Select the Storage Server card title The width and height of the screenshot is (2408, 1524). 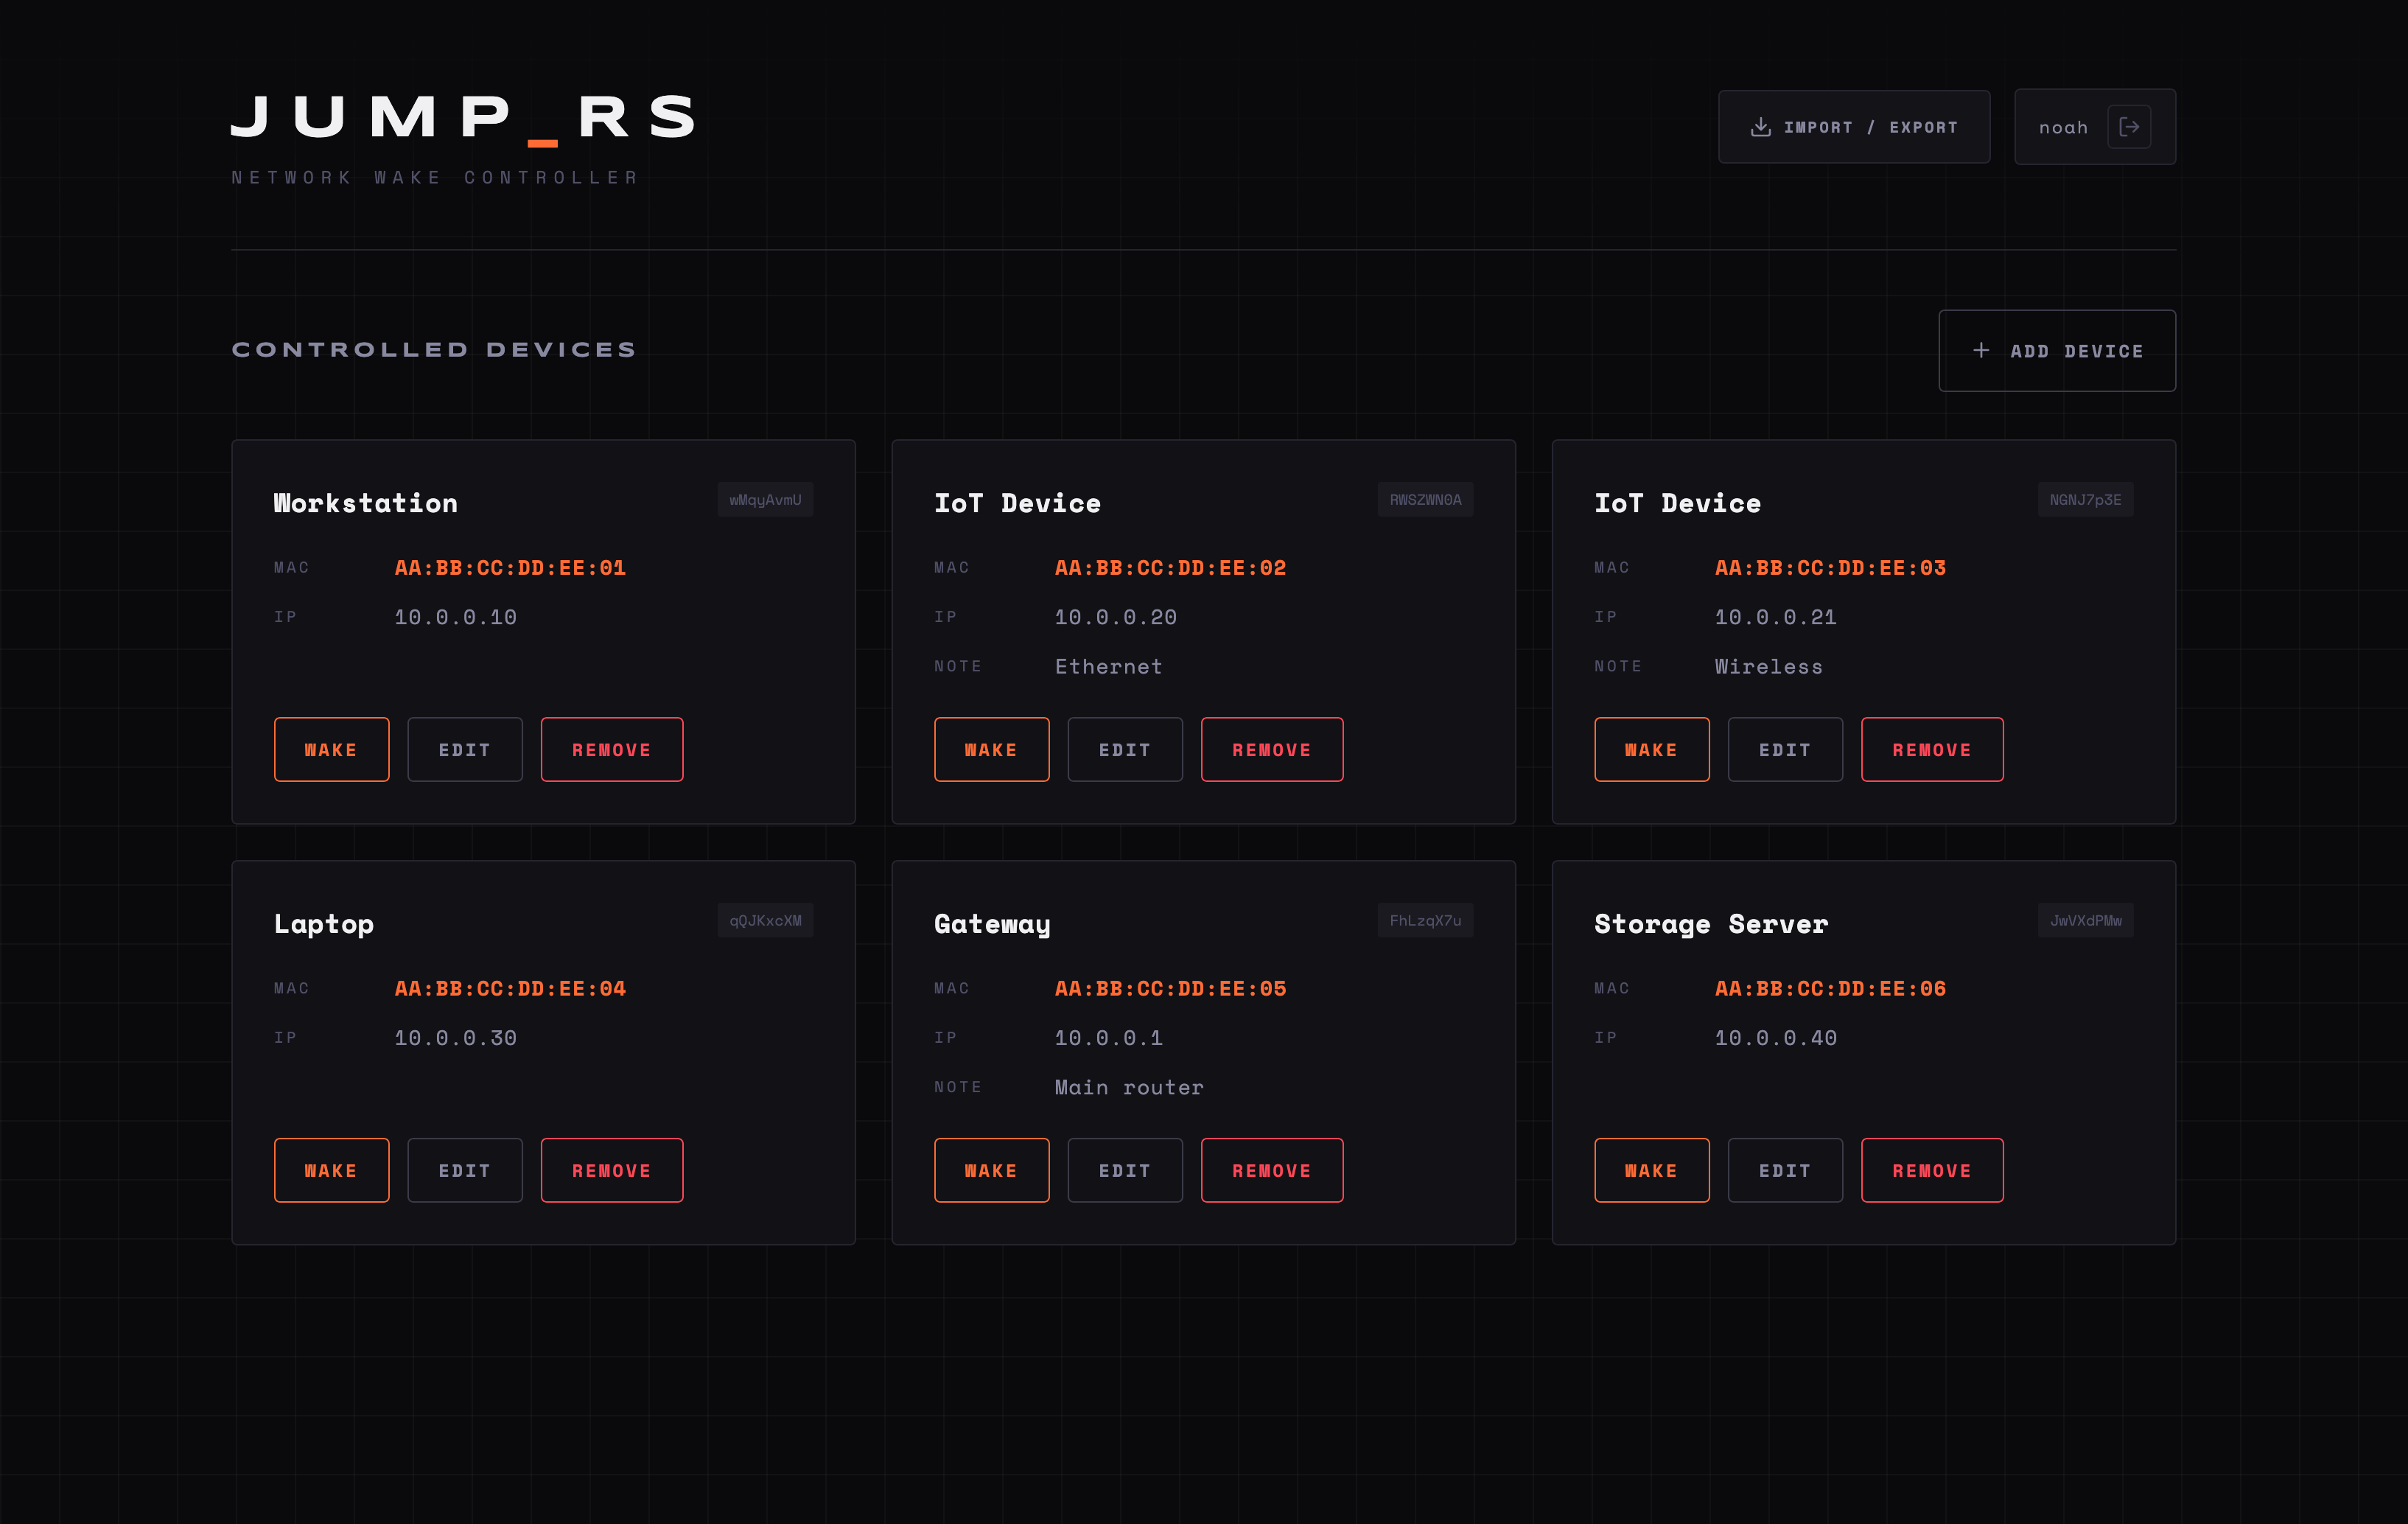tap(1711, 924)
